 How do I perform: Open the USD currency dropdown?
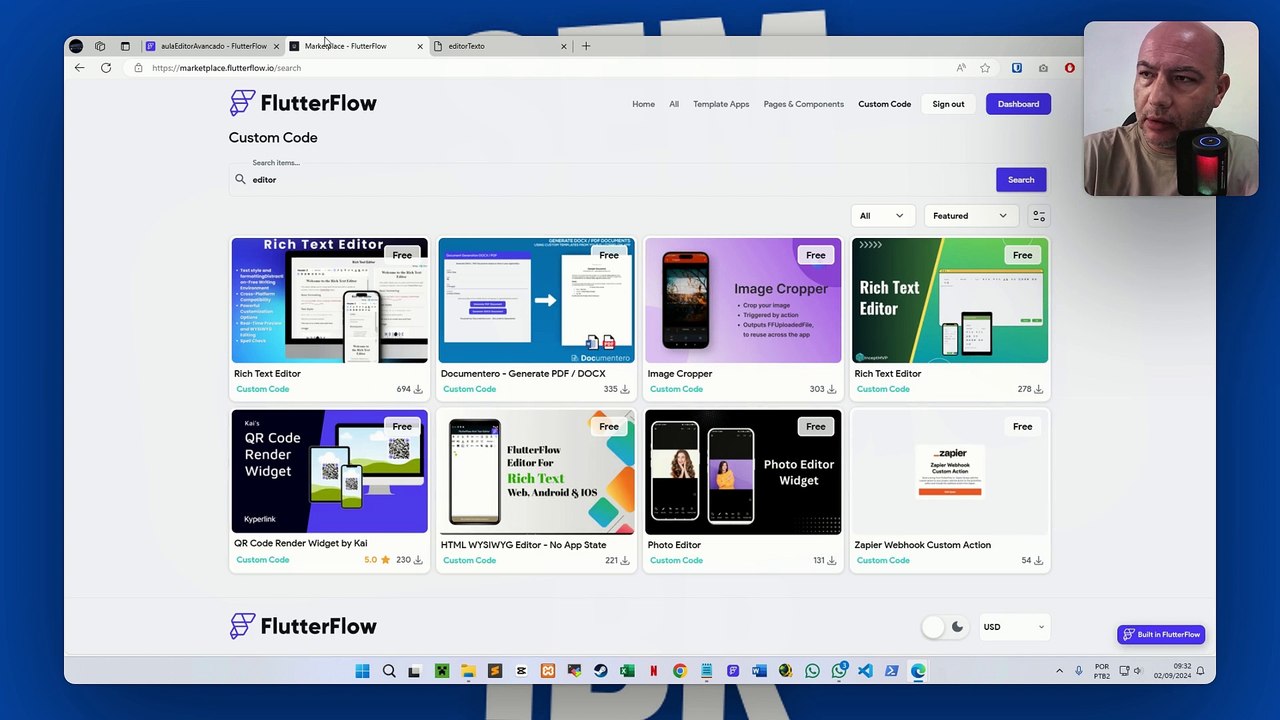pyautogui.click(x=1014, y=627)
